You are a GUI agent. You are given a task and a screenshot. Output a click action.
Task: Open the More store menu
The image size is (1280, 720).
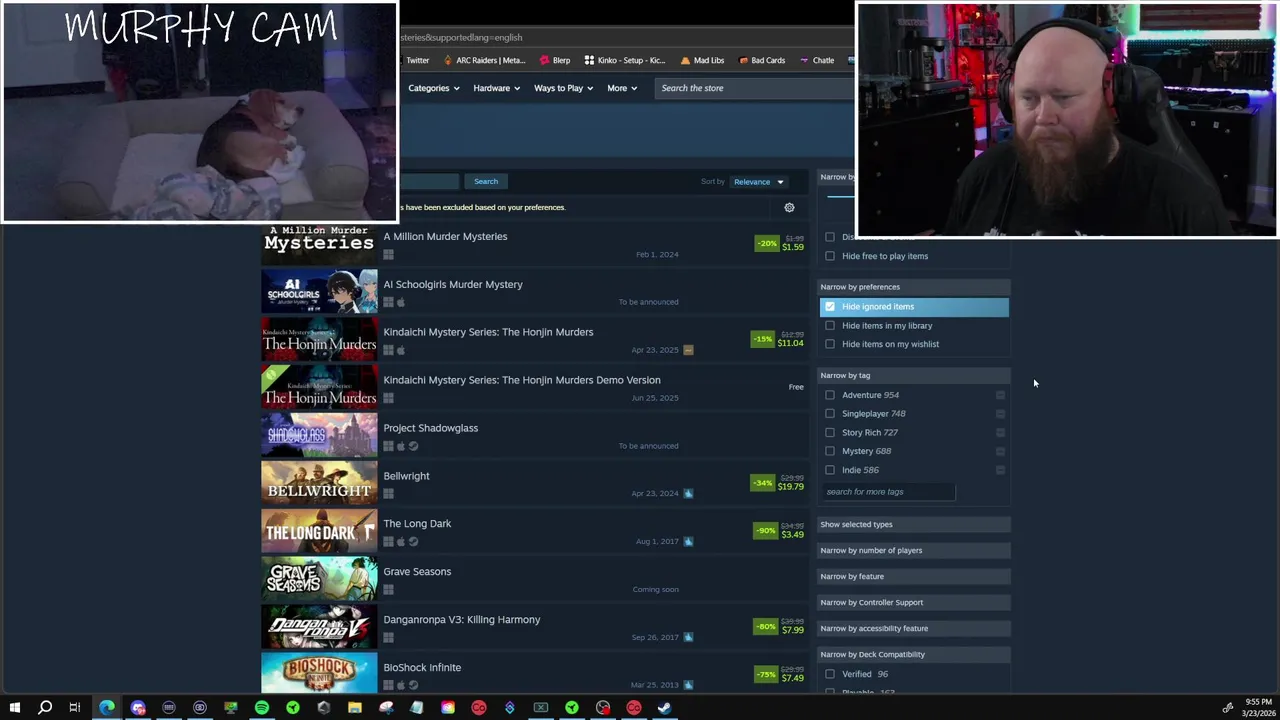pyautogui.click(x=621, y=88)
